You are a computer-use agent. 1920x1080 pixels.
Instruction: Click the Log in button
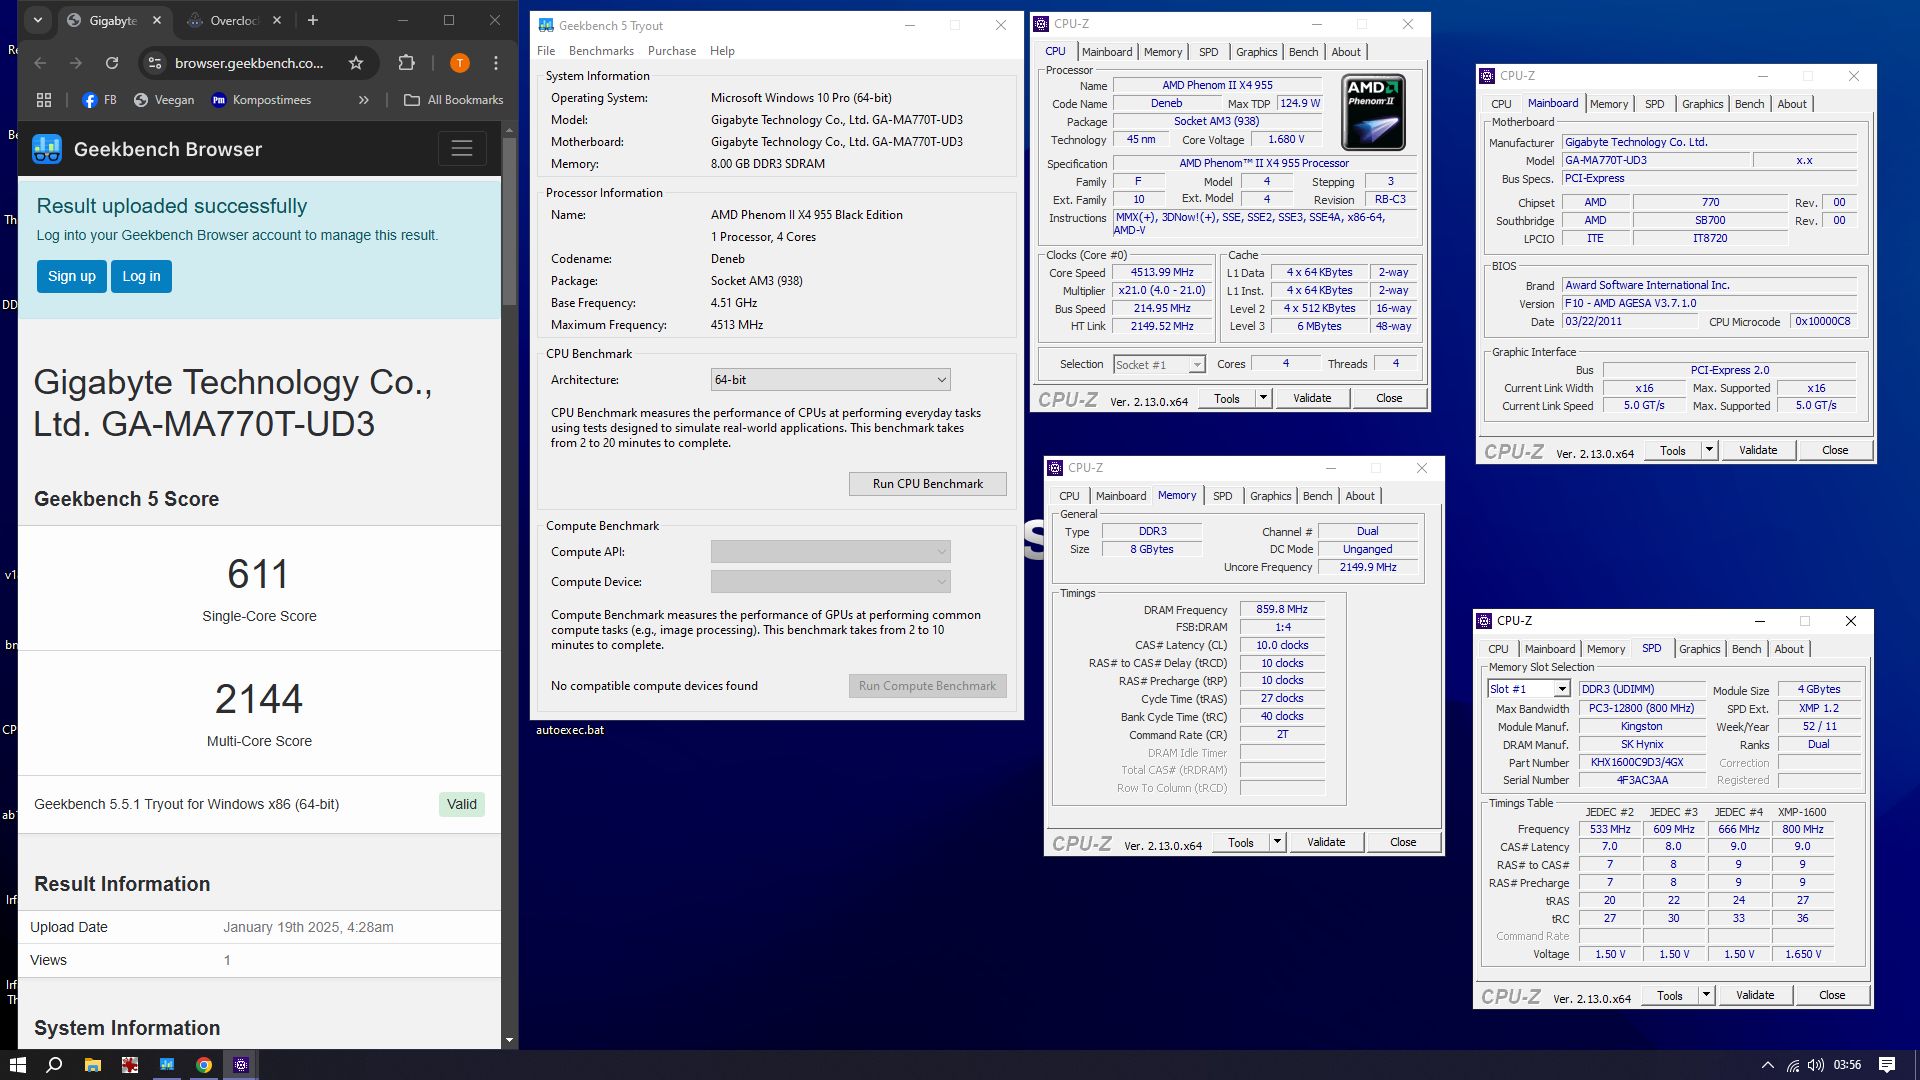141,276
